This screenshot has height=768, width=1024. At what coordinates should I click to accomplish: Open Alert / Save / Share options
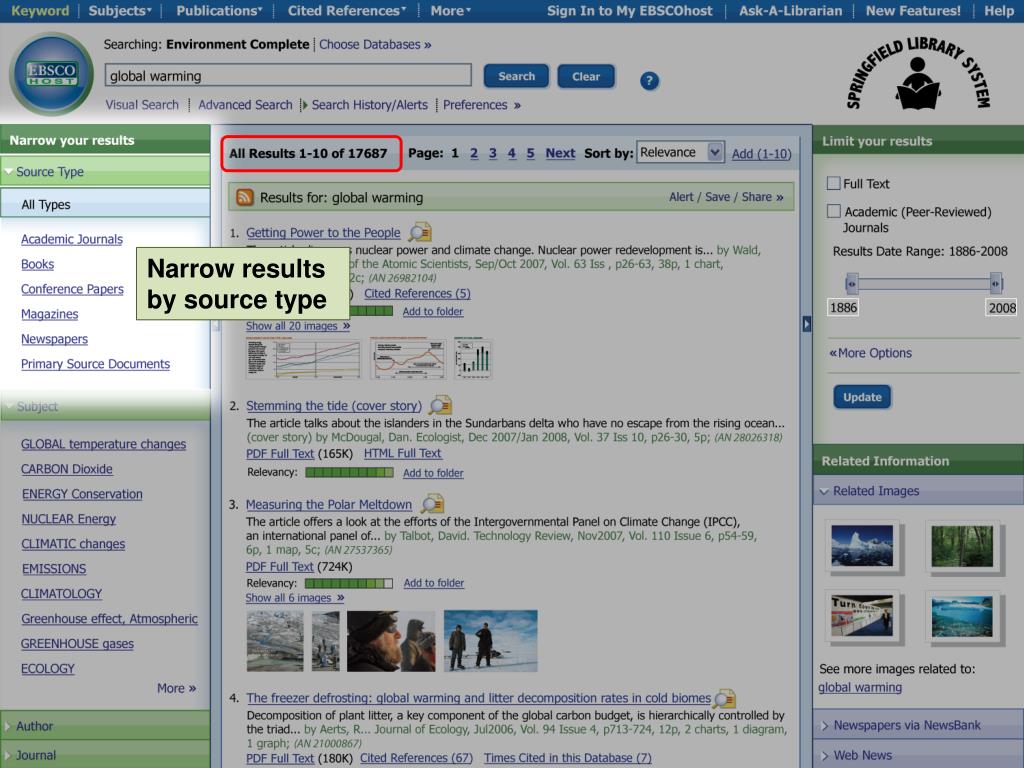[726, 197]
